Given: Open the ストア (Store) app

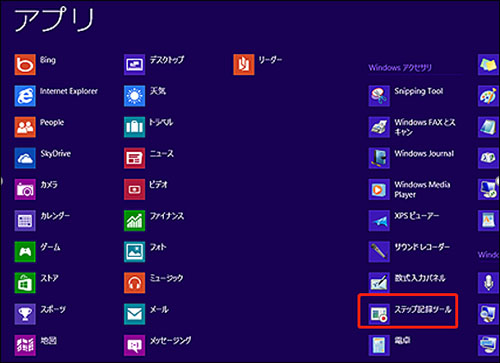Looking at the screenshot, I should [x=25, y=283].
